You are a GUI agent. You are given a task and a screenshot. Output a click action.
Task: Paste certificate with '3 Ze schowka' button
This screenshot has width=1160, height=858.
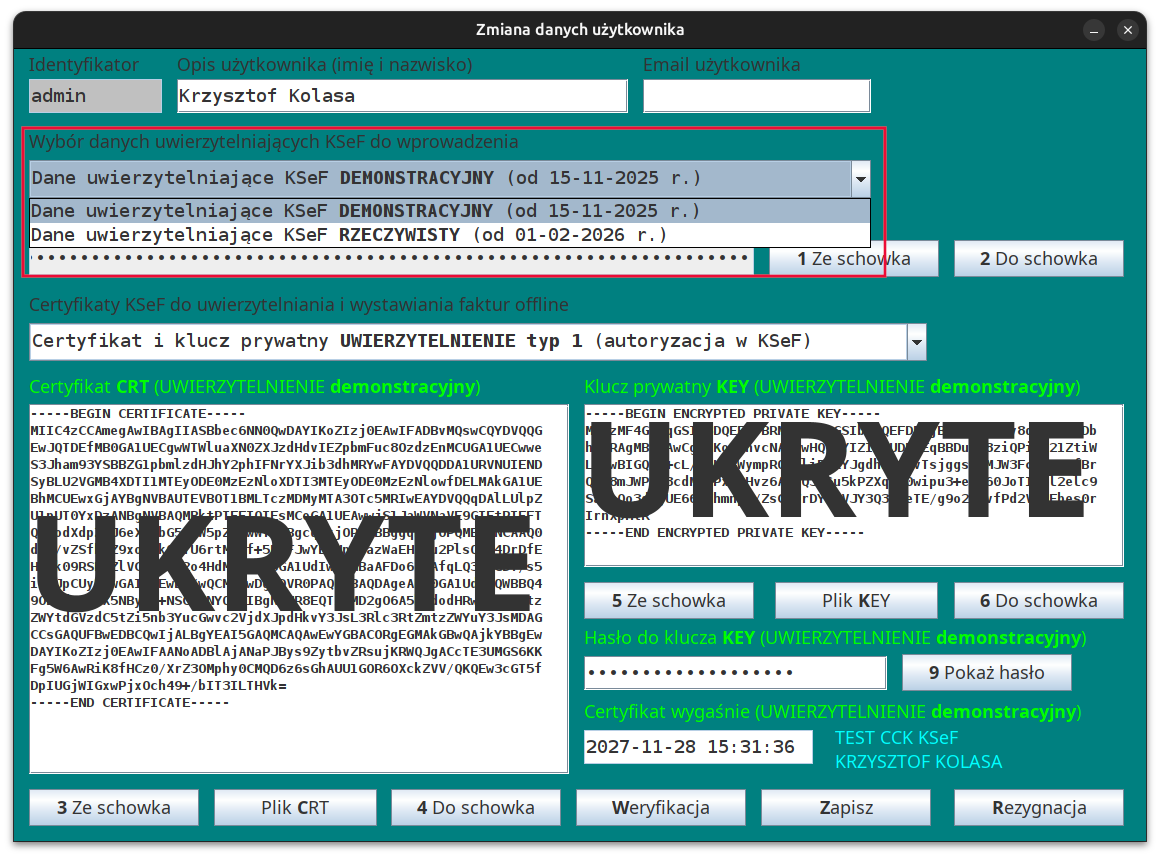114,808
